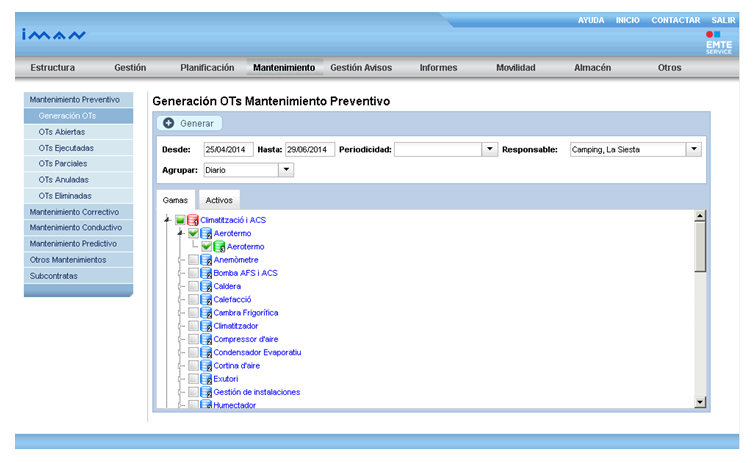Click the Desde date field
Image resolution: width=755 pixels, height=463 pixels.
[x=226, y=149]
